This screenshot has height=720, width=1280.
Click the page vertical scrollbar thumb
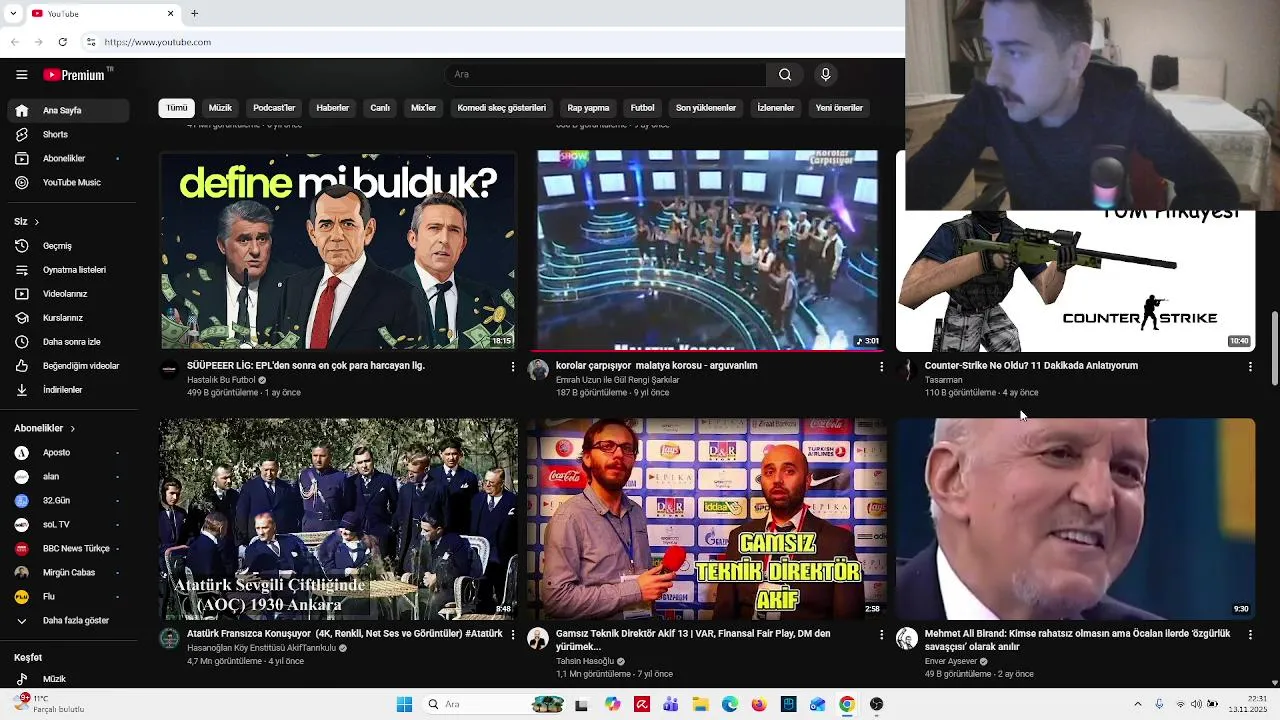[x=1274, y=347]
